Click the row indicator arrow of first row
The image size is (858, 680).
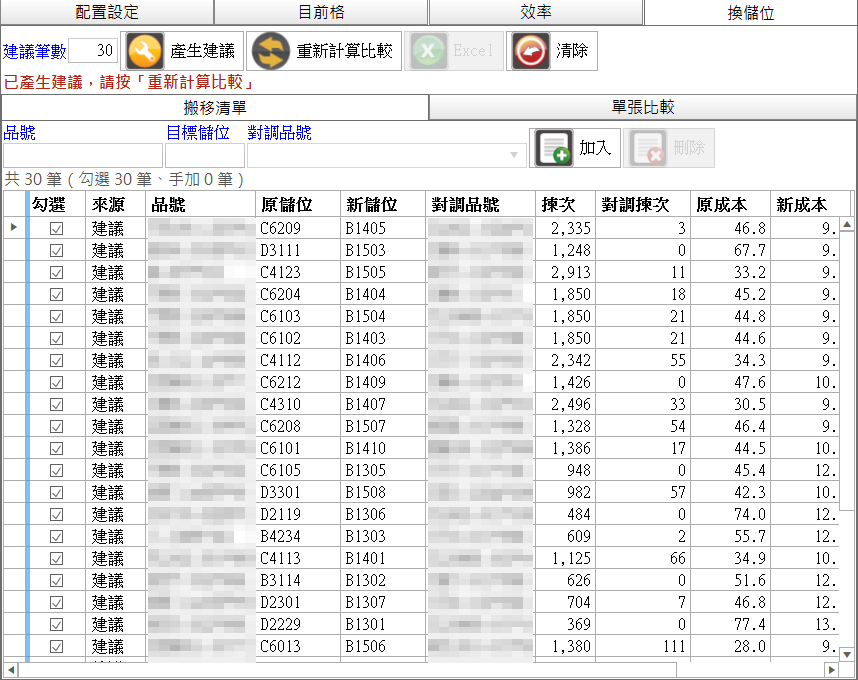pos(14,227)
